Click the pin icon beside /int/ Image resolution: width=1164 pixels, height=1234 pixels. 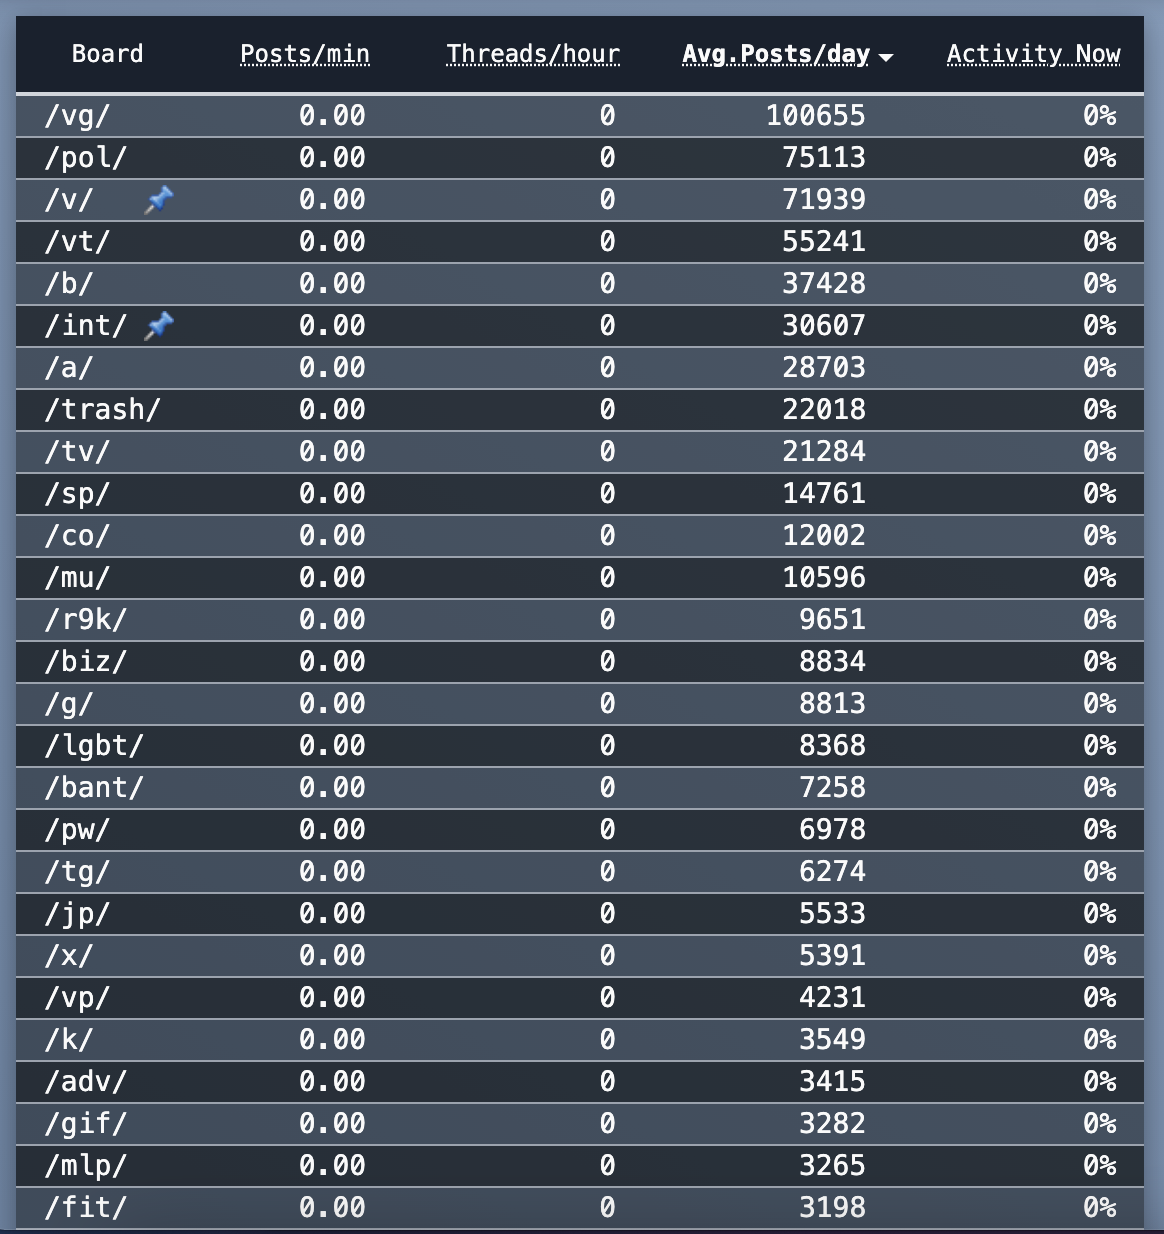[x=158, y=326]
